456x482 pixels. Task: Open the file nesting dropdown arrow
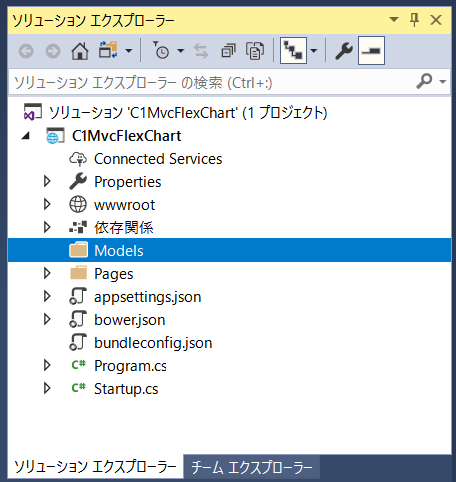point(314,51)
